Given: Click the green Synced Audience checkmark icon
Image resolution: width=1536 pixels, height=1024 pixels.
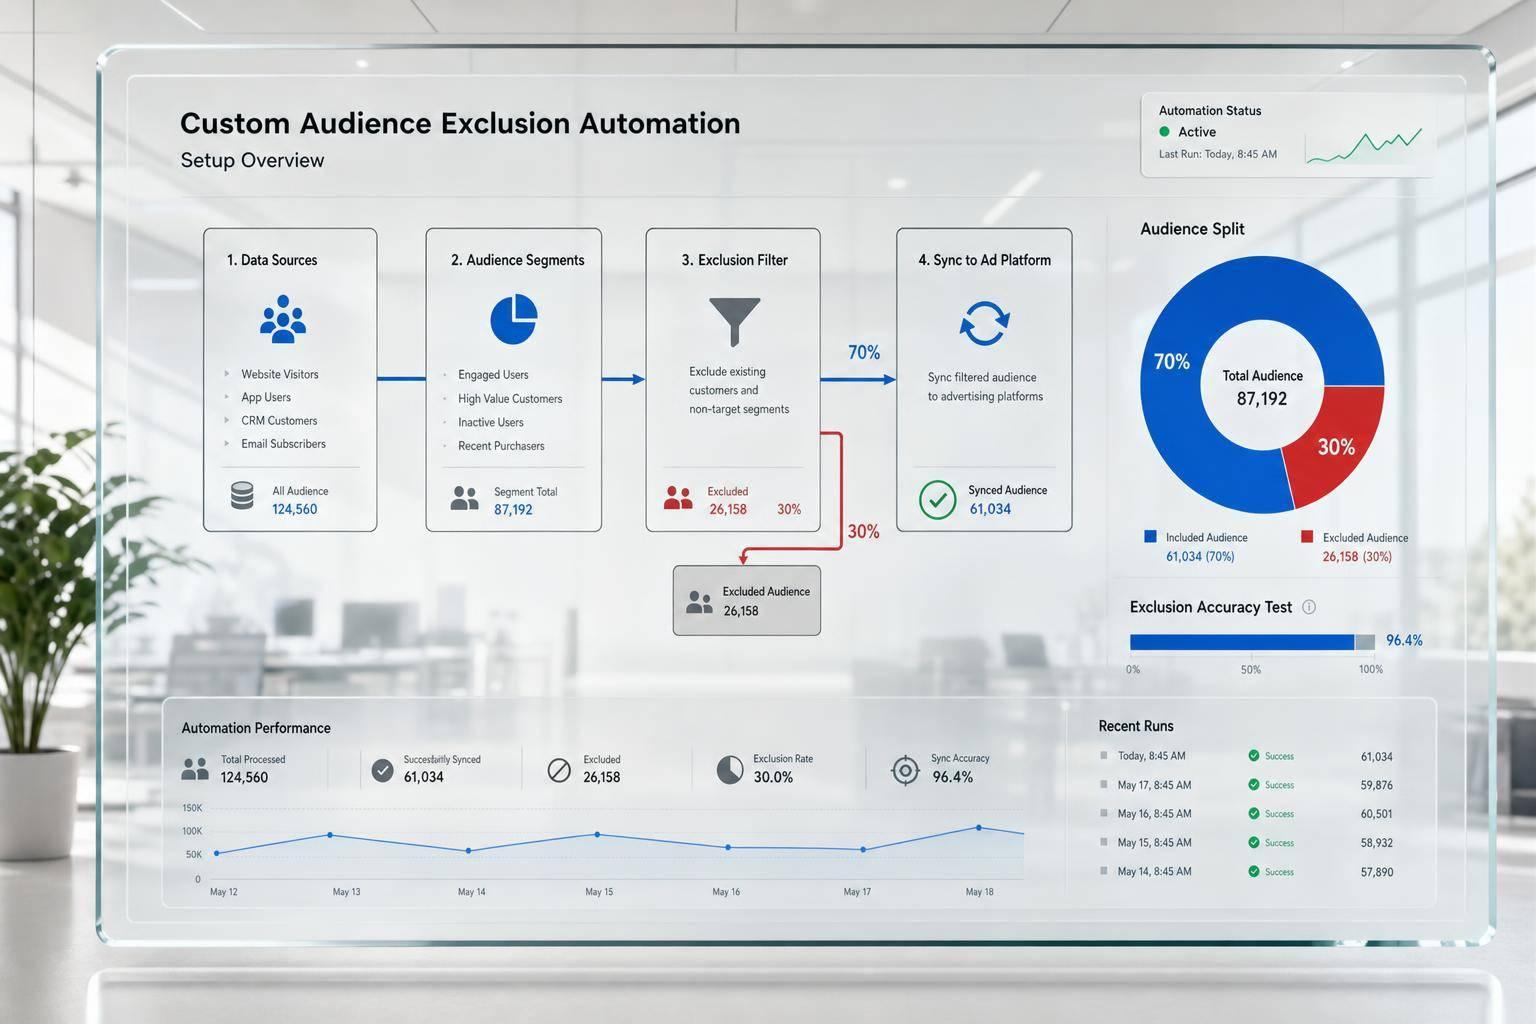Looking at the screenshot, I should 937,499.
